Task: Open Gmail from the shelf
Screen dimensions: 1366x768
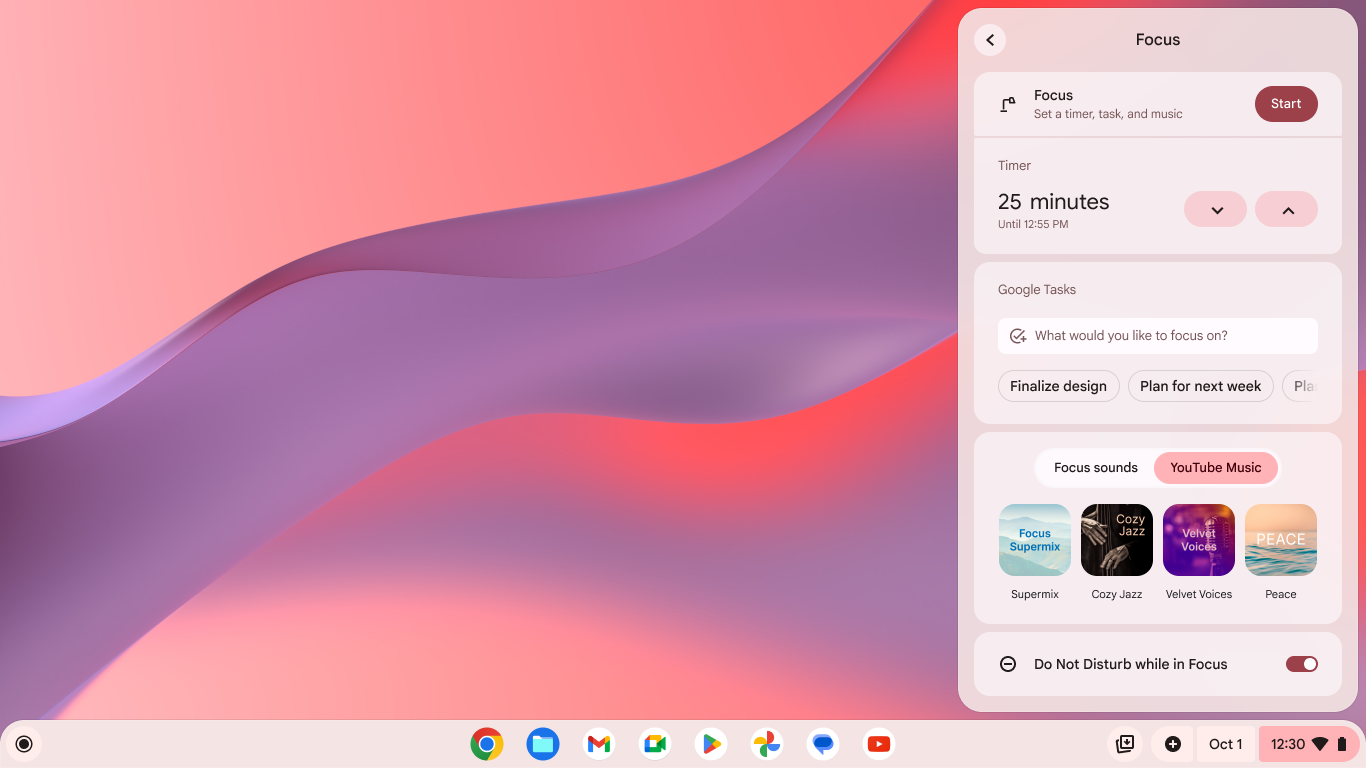Action: click(598, 744)
